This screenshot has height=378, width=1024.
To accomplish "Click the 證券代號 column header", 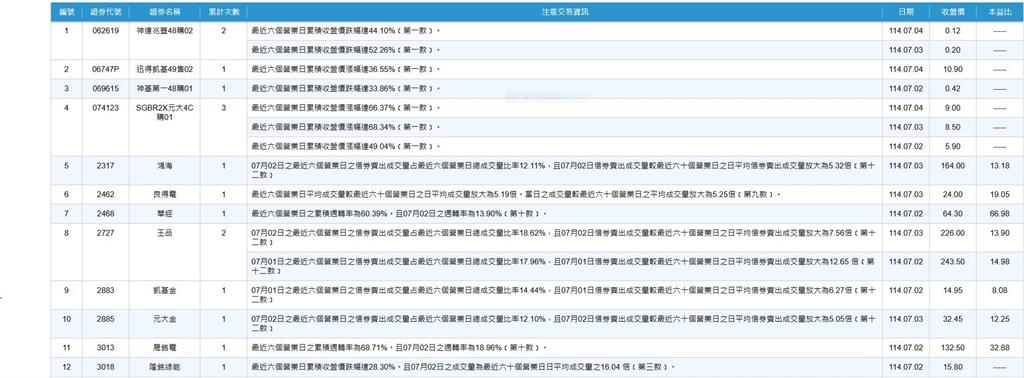I will pyautogui.click(x=105, y=12).
